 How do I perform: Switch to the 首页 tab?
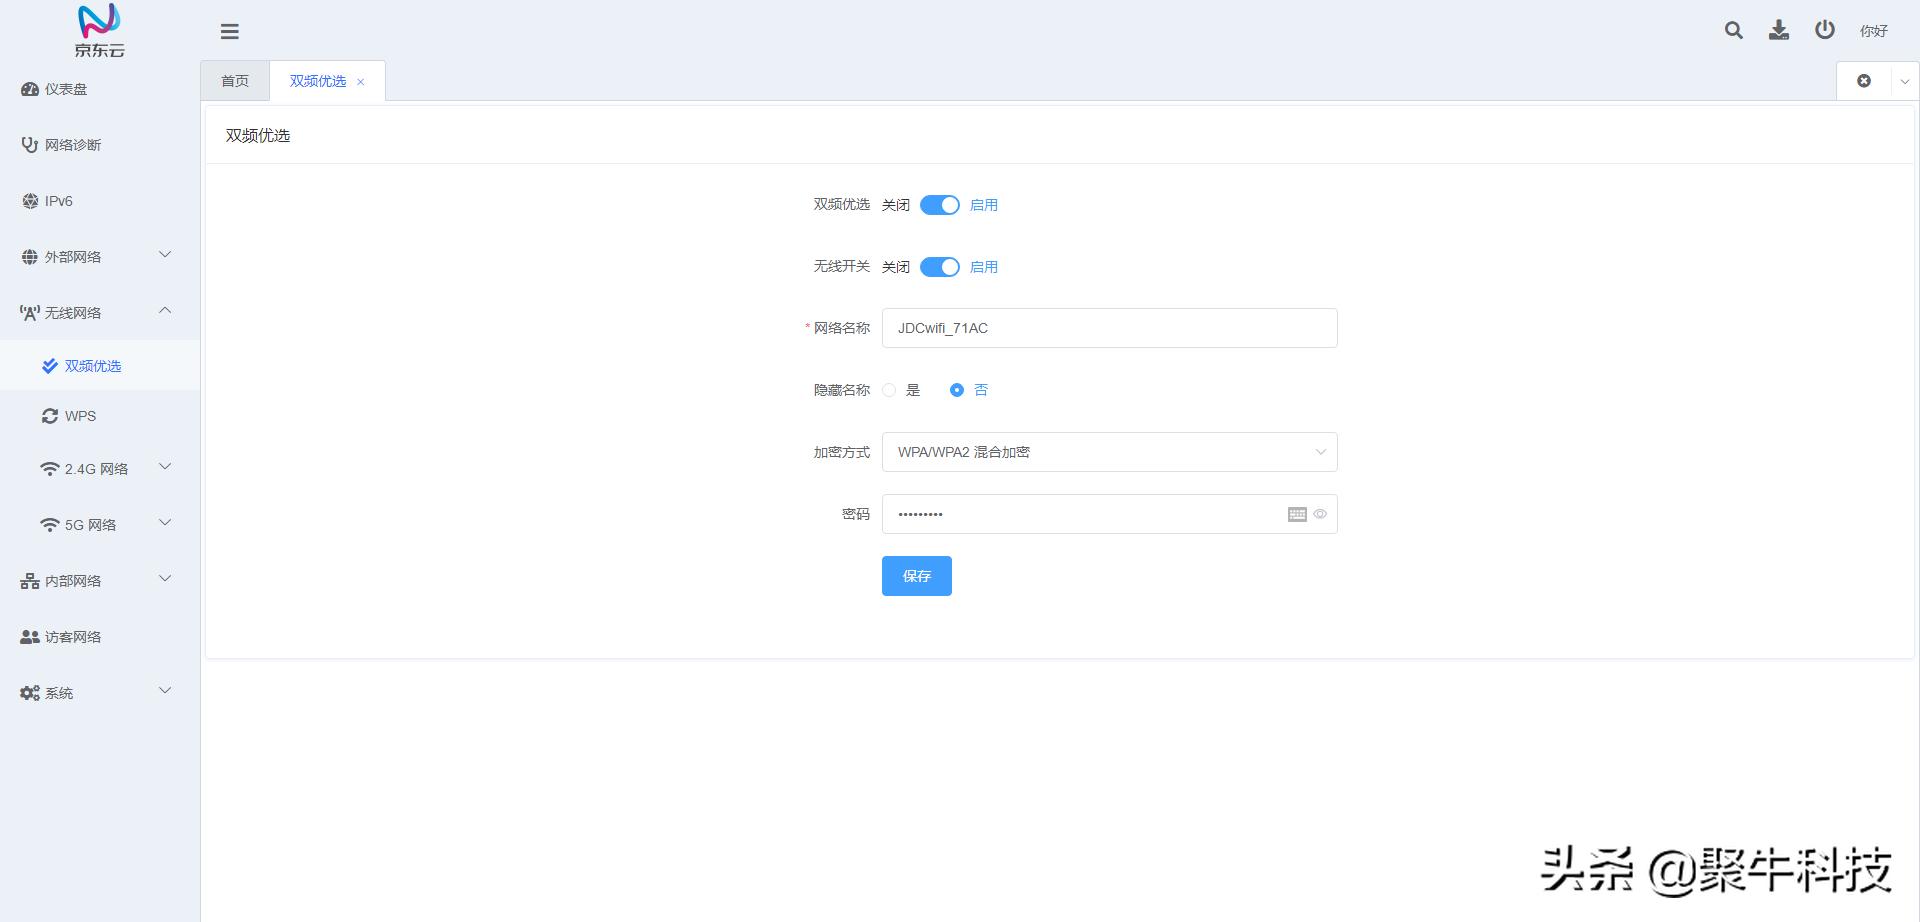235,81
